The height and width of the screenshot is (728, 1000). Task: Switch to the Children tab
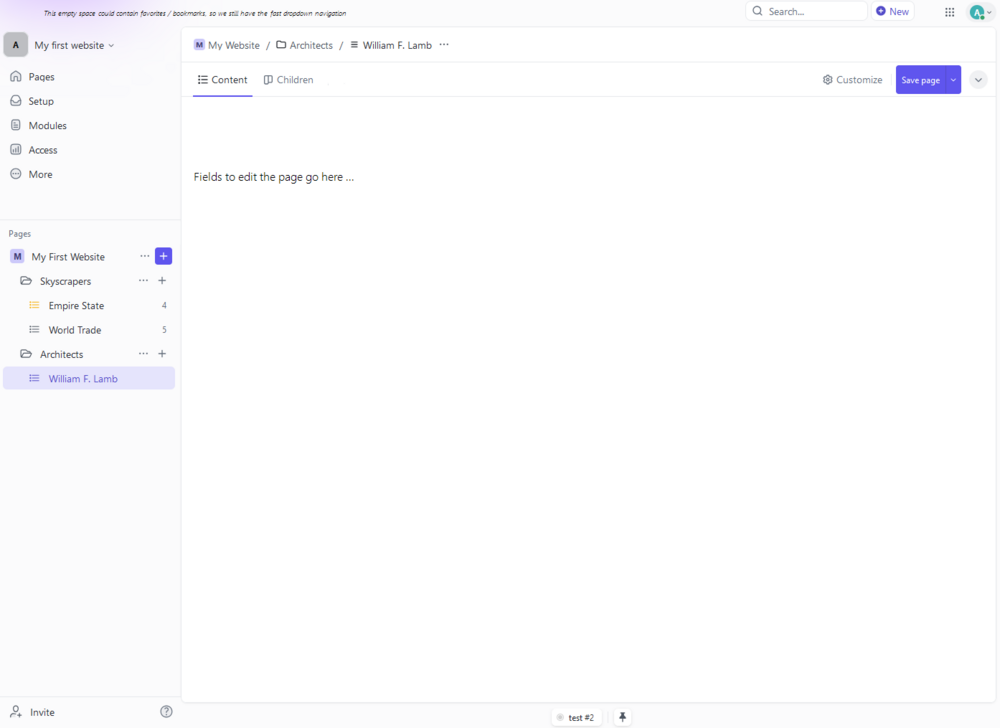(288, 80)
